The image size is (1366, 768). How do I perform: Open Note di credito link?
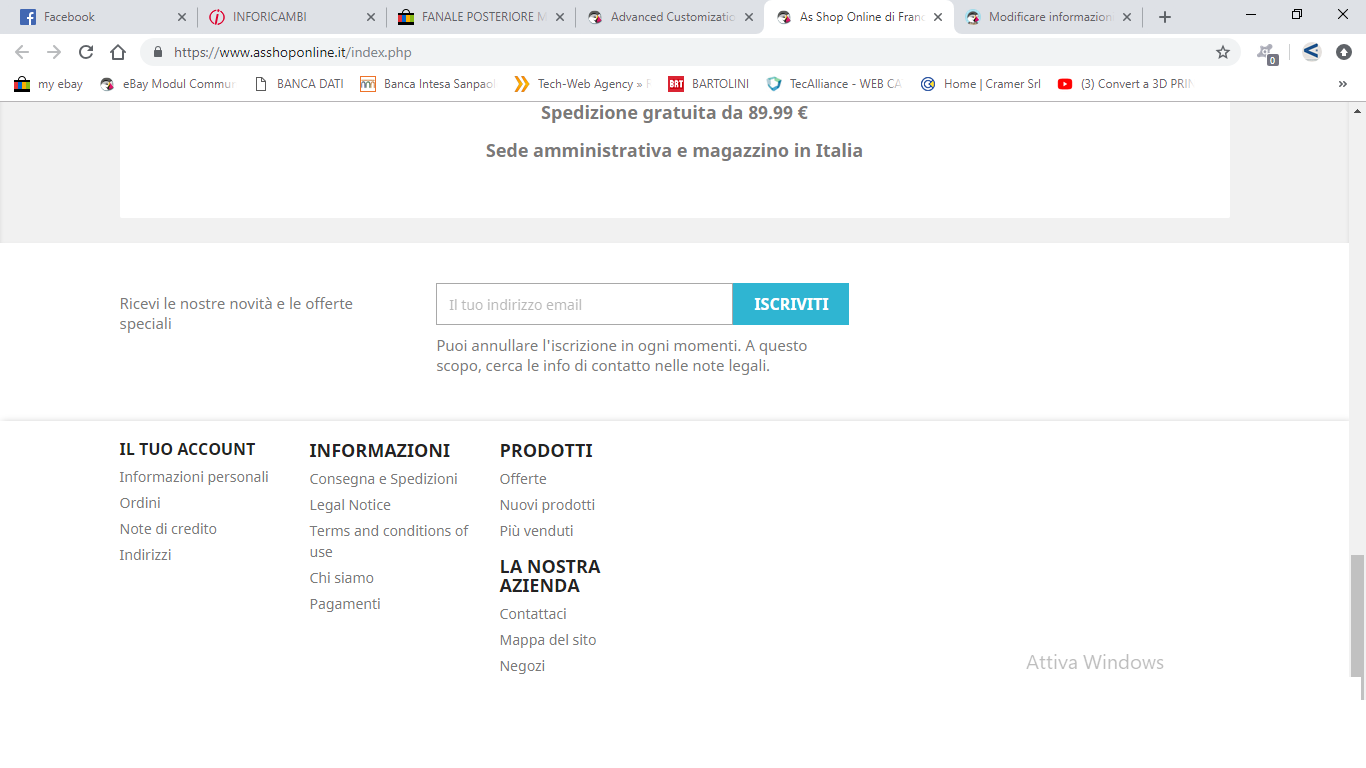tap(168, 529)
